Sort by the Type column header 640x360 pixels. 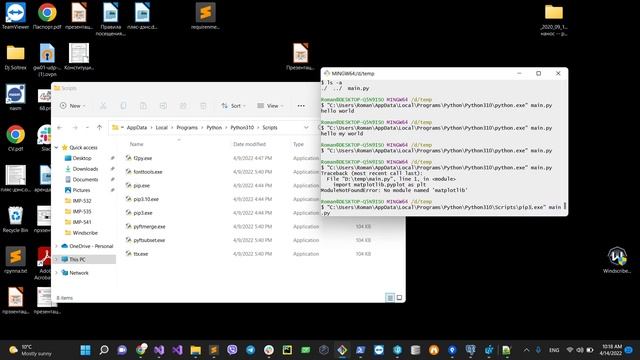tap(298, 144)
